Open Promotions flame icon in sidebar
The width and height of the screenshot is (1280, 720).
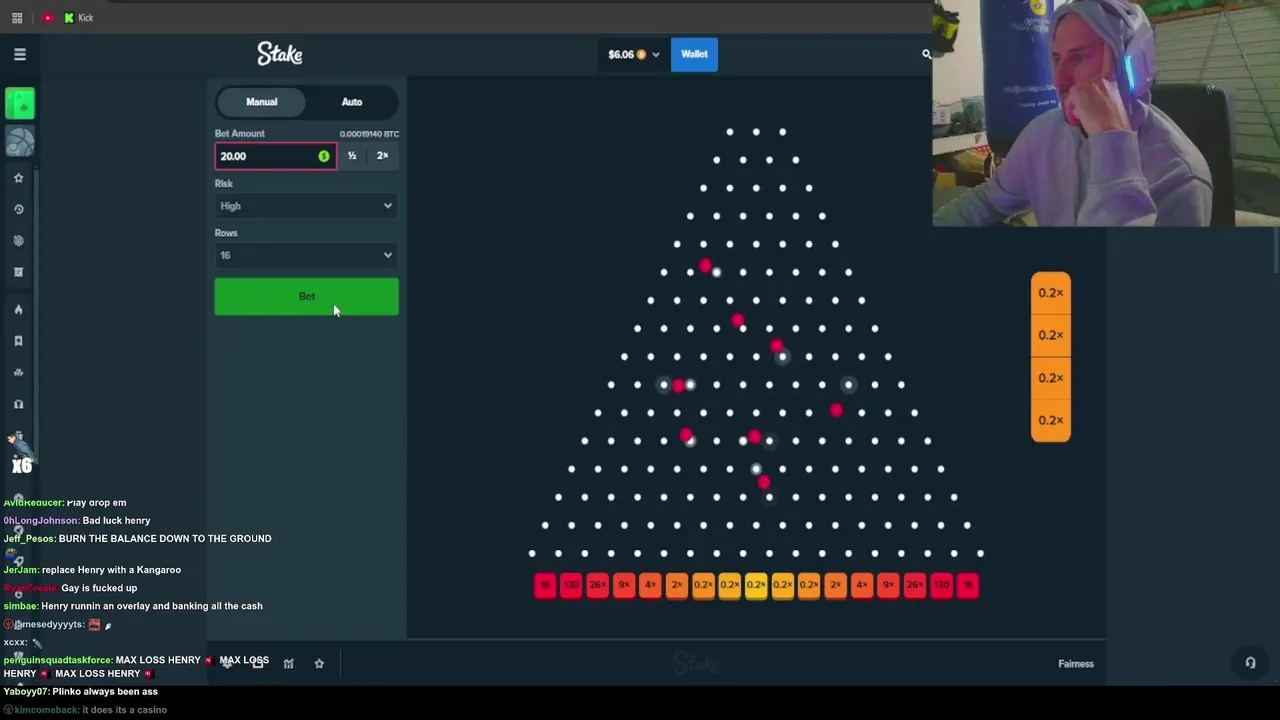(x=18, y=310)
